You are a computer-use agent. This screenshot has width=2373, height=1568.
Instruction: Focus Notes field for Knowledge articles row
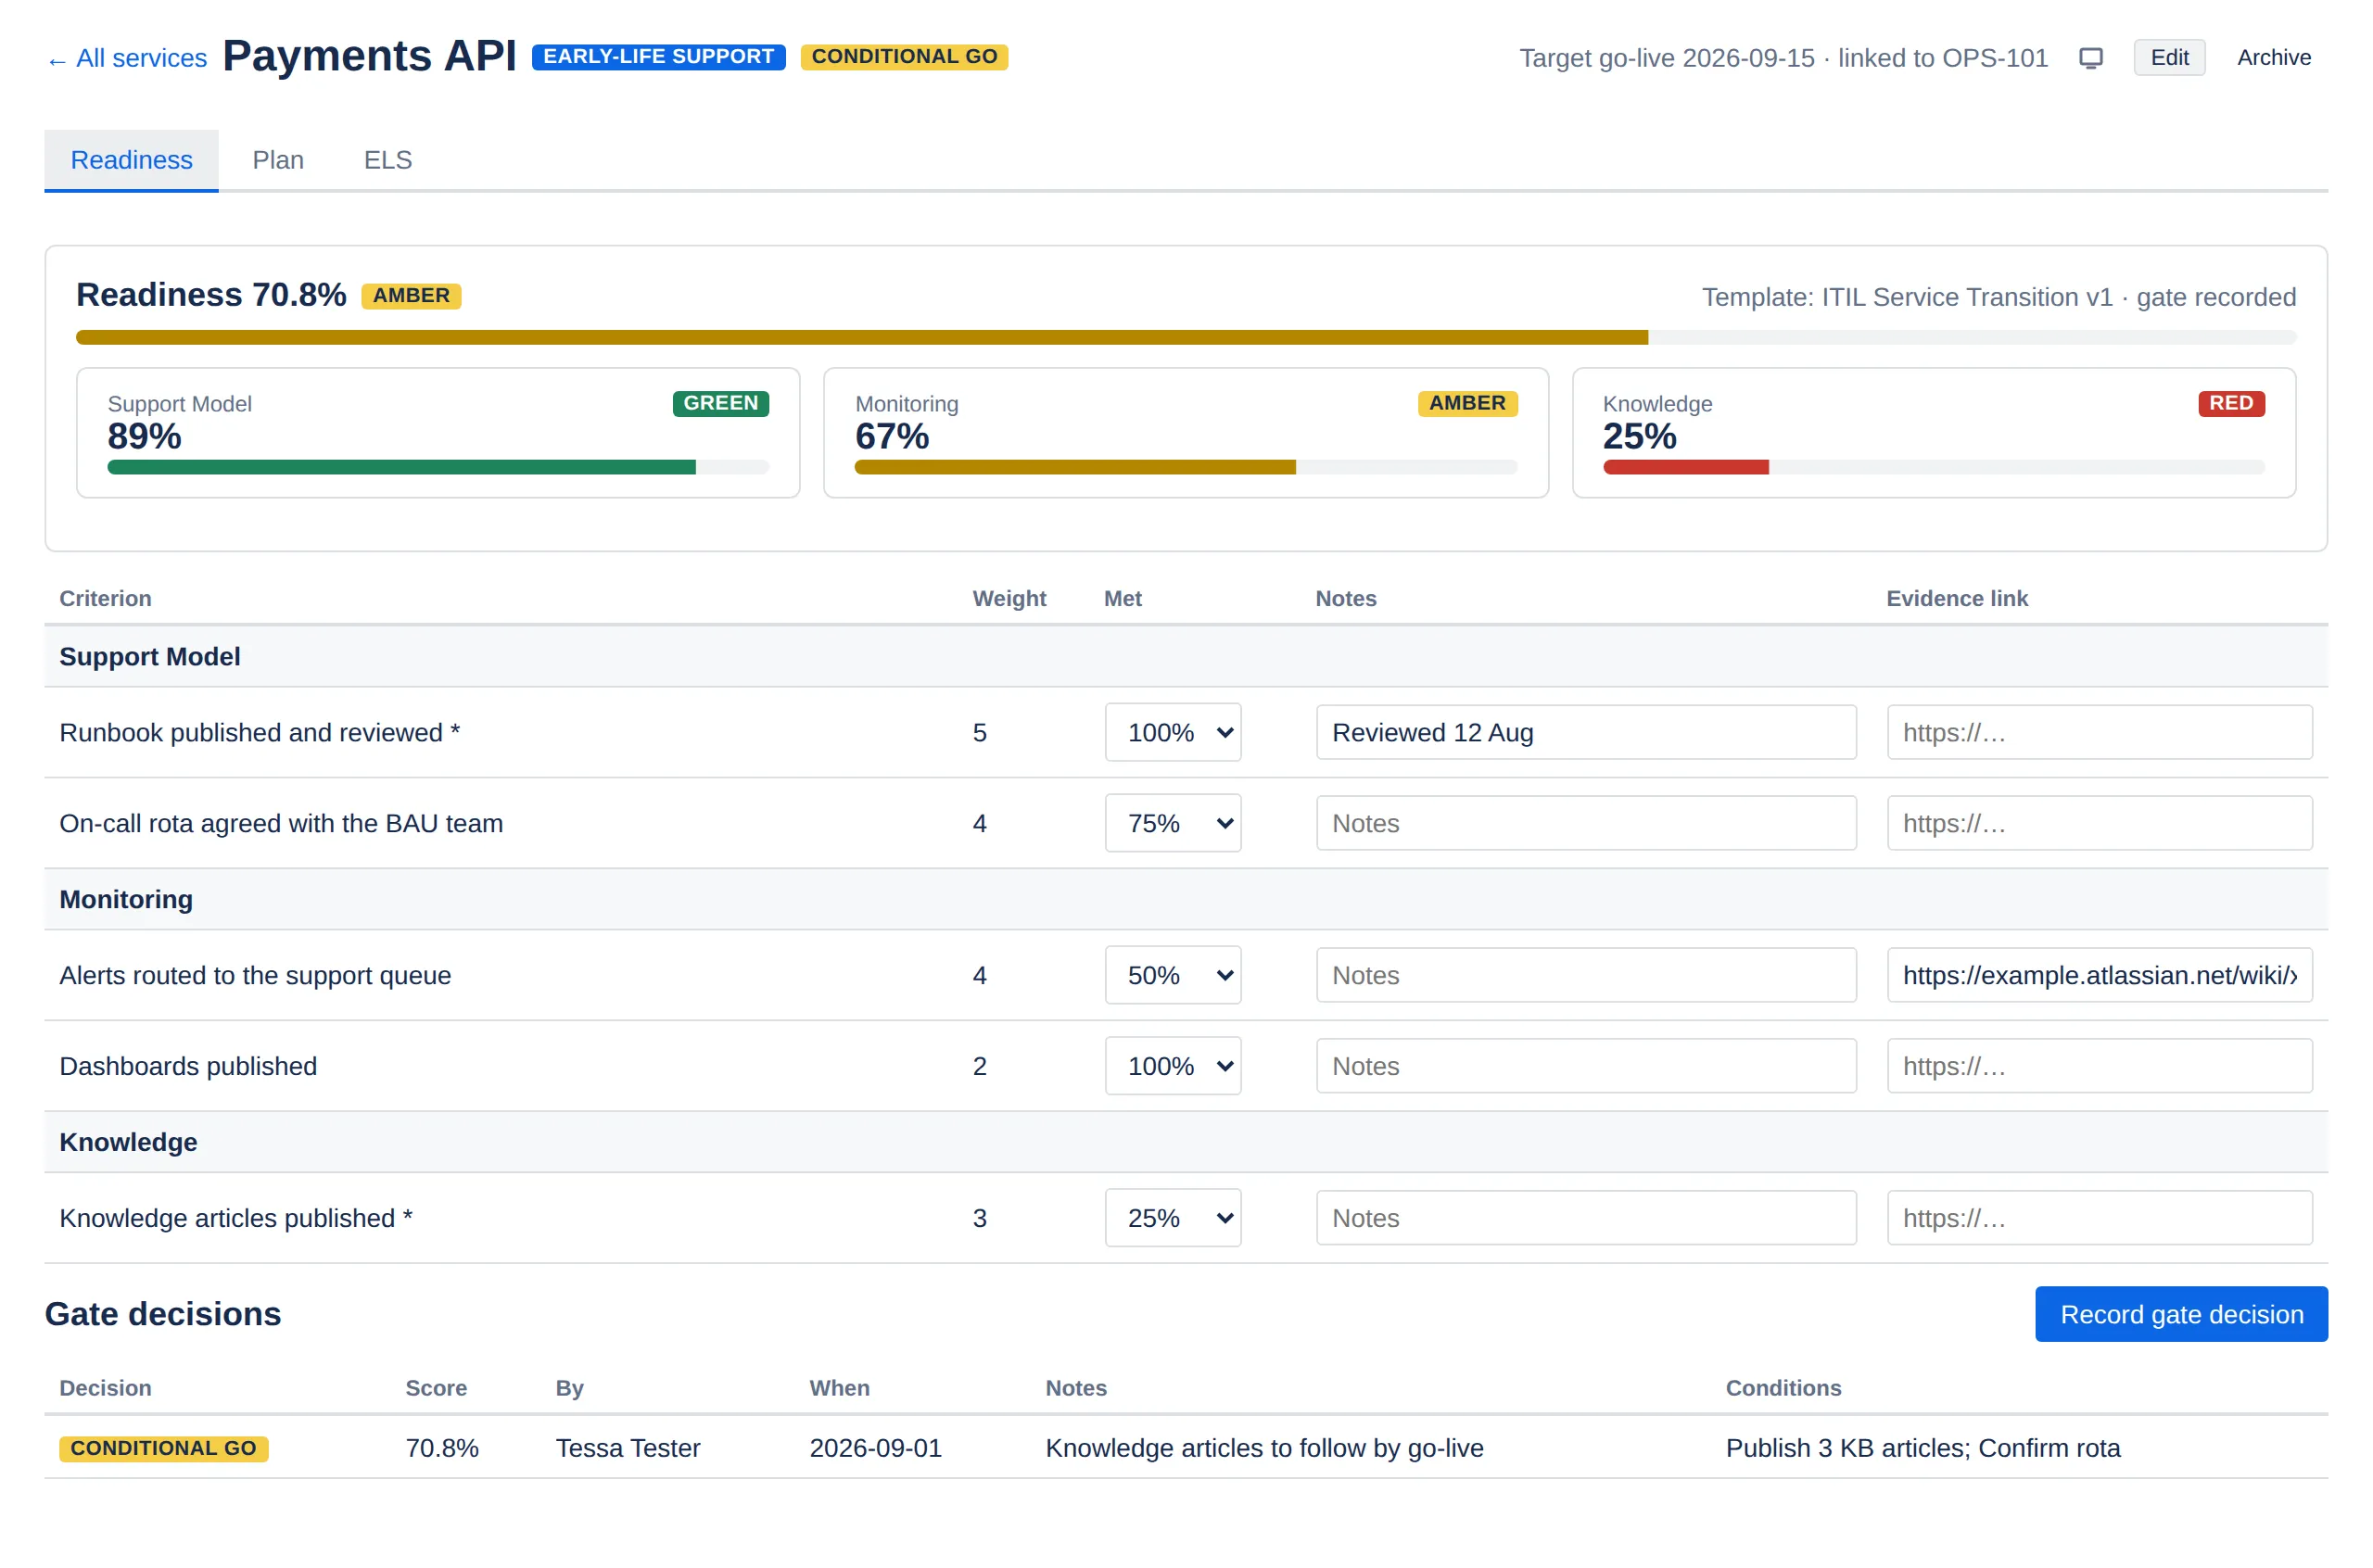pos(1586,1218)
